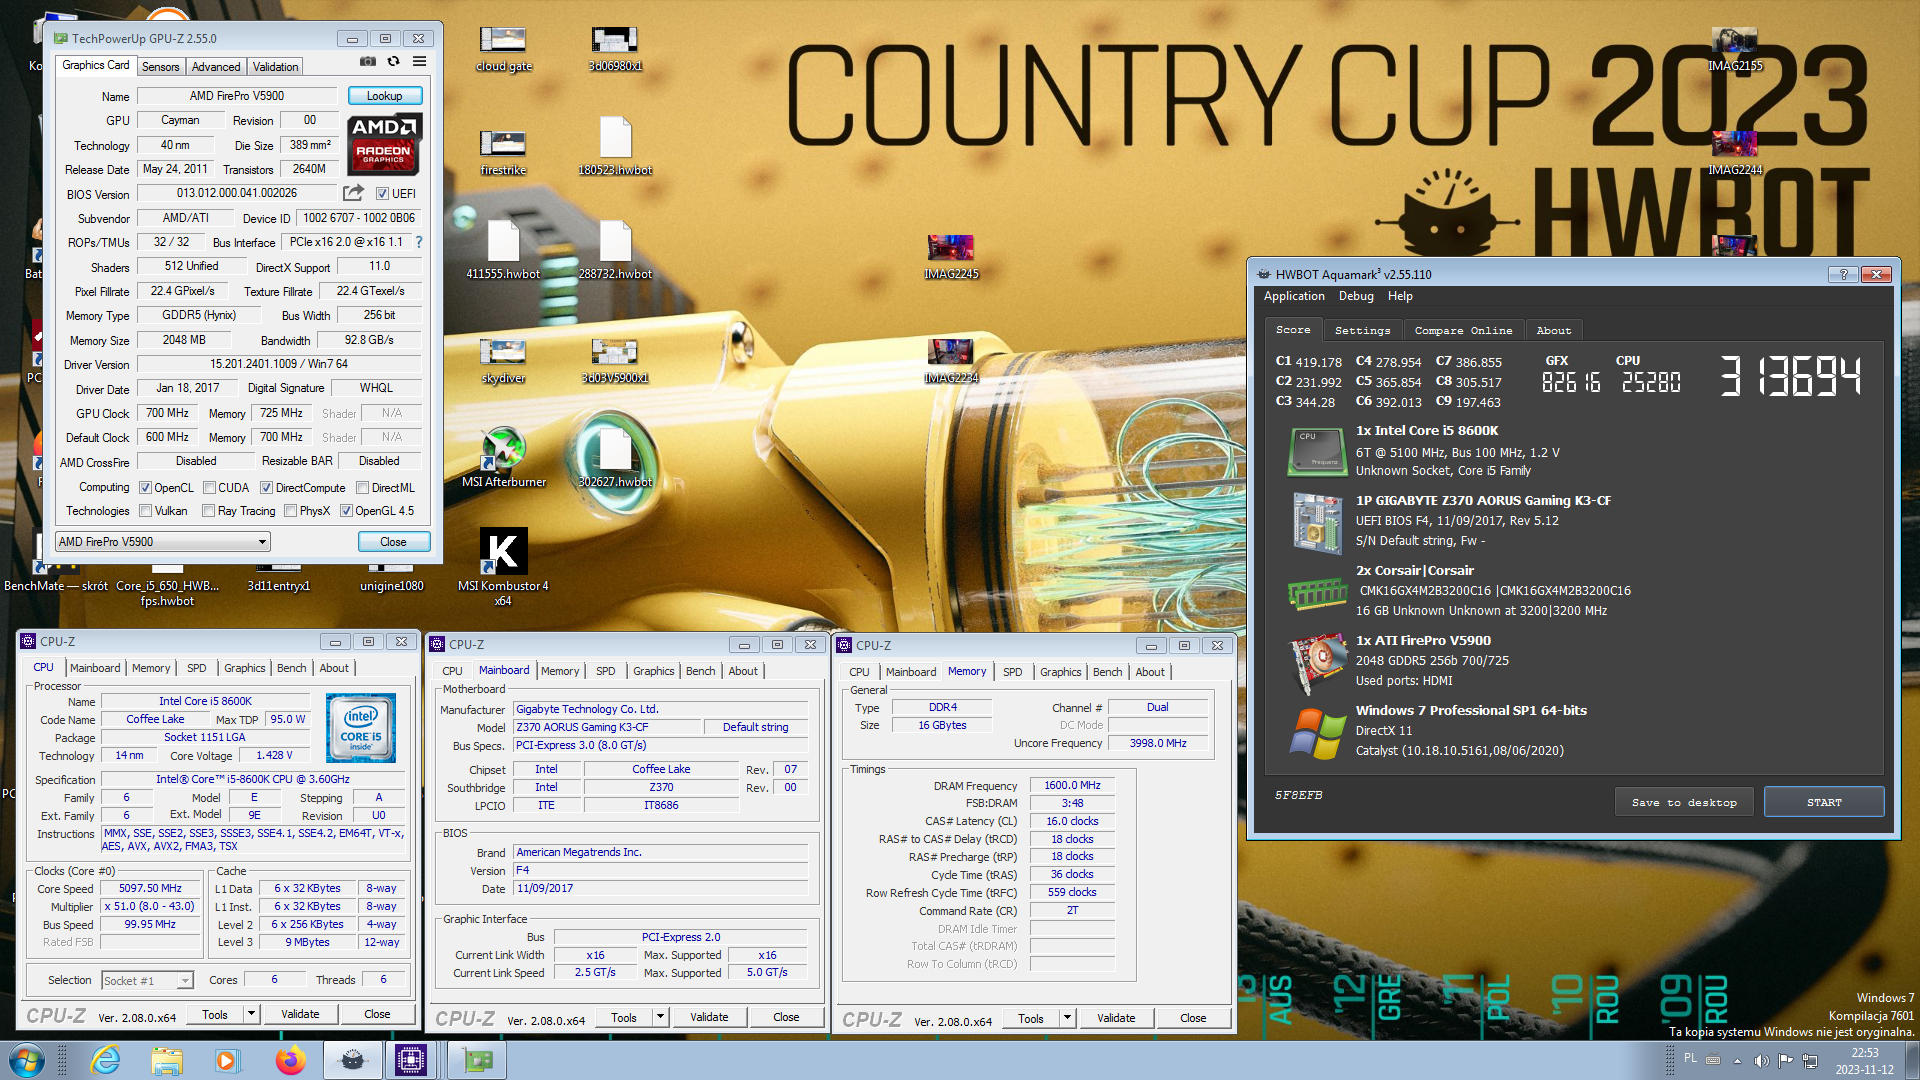Toggle the PhysX checkbox
This screenshot has height=1080, width=1920.
pyautogui.click(x=291, y=511)
